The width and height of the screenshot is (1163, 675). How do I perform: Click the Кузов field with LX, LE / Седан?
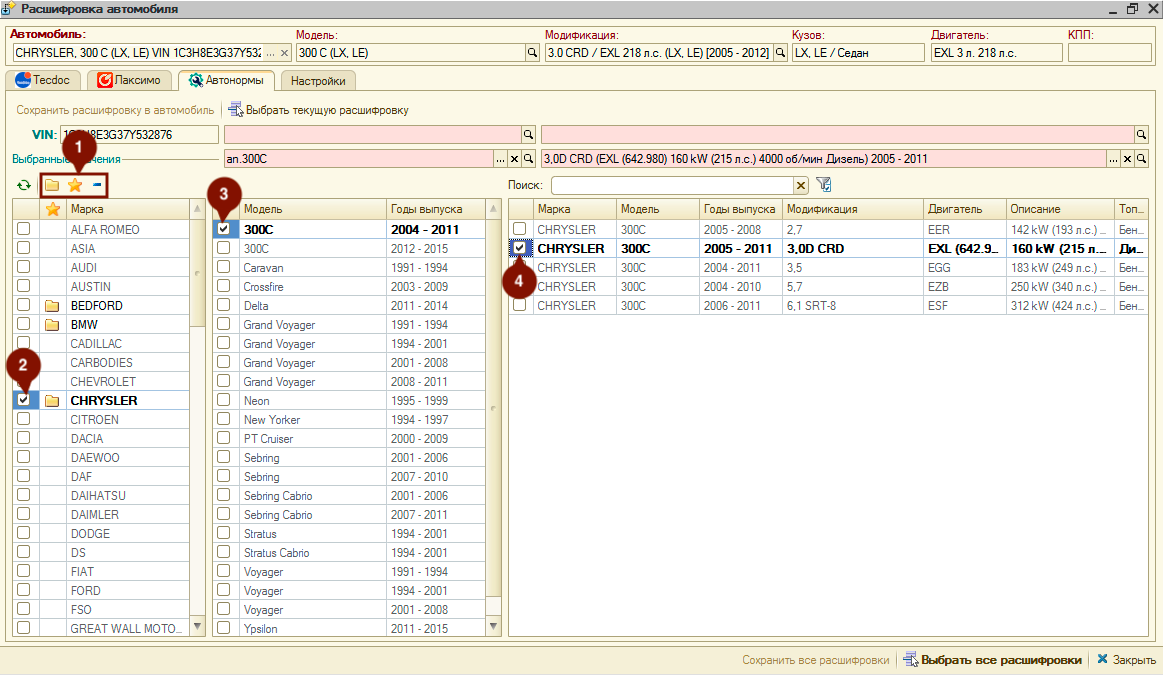click(858, 53)
